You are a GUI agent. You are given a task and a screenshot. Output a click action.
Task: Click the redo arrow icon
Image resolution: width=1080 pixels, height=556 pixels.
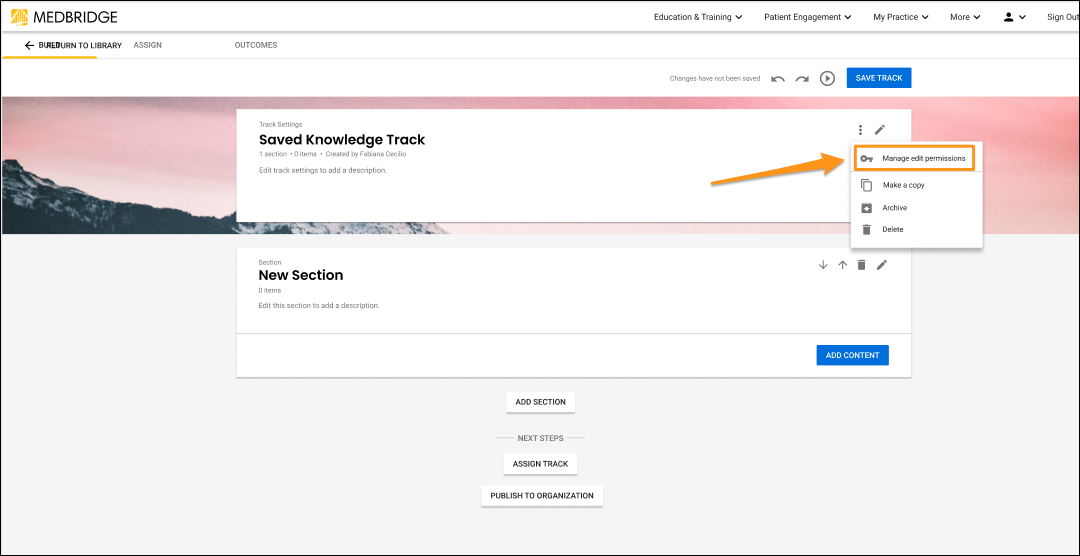click(x=802, y=78)
